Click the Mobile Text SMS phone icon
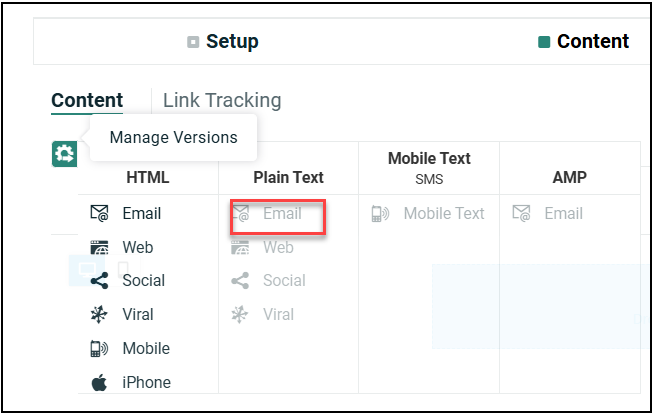This screenshot has width=652, height=413. pyautogui.click(x=380, y=213)
